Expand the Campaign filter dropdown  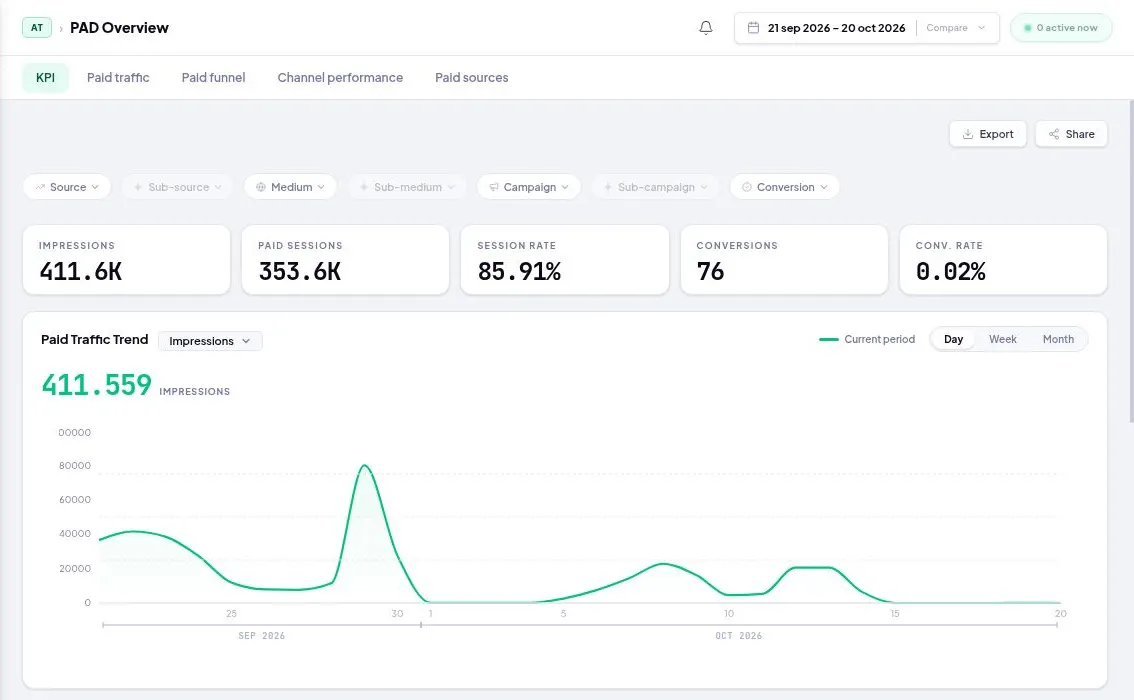(x=529, y=187)
